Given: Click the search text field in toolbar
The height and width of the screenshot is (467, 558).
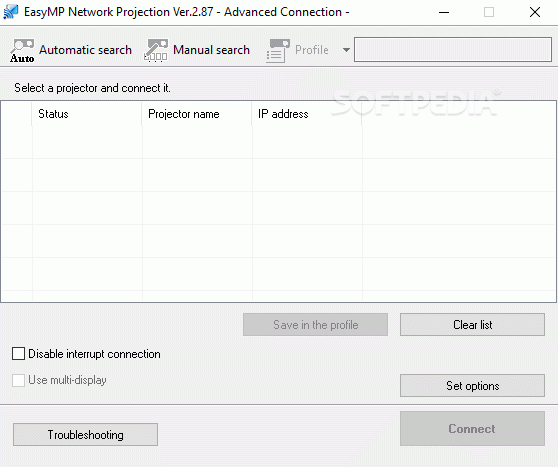Looking at the screenshot, I should point(453,49).
